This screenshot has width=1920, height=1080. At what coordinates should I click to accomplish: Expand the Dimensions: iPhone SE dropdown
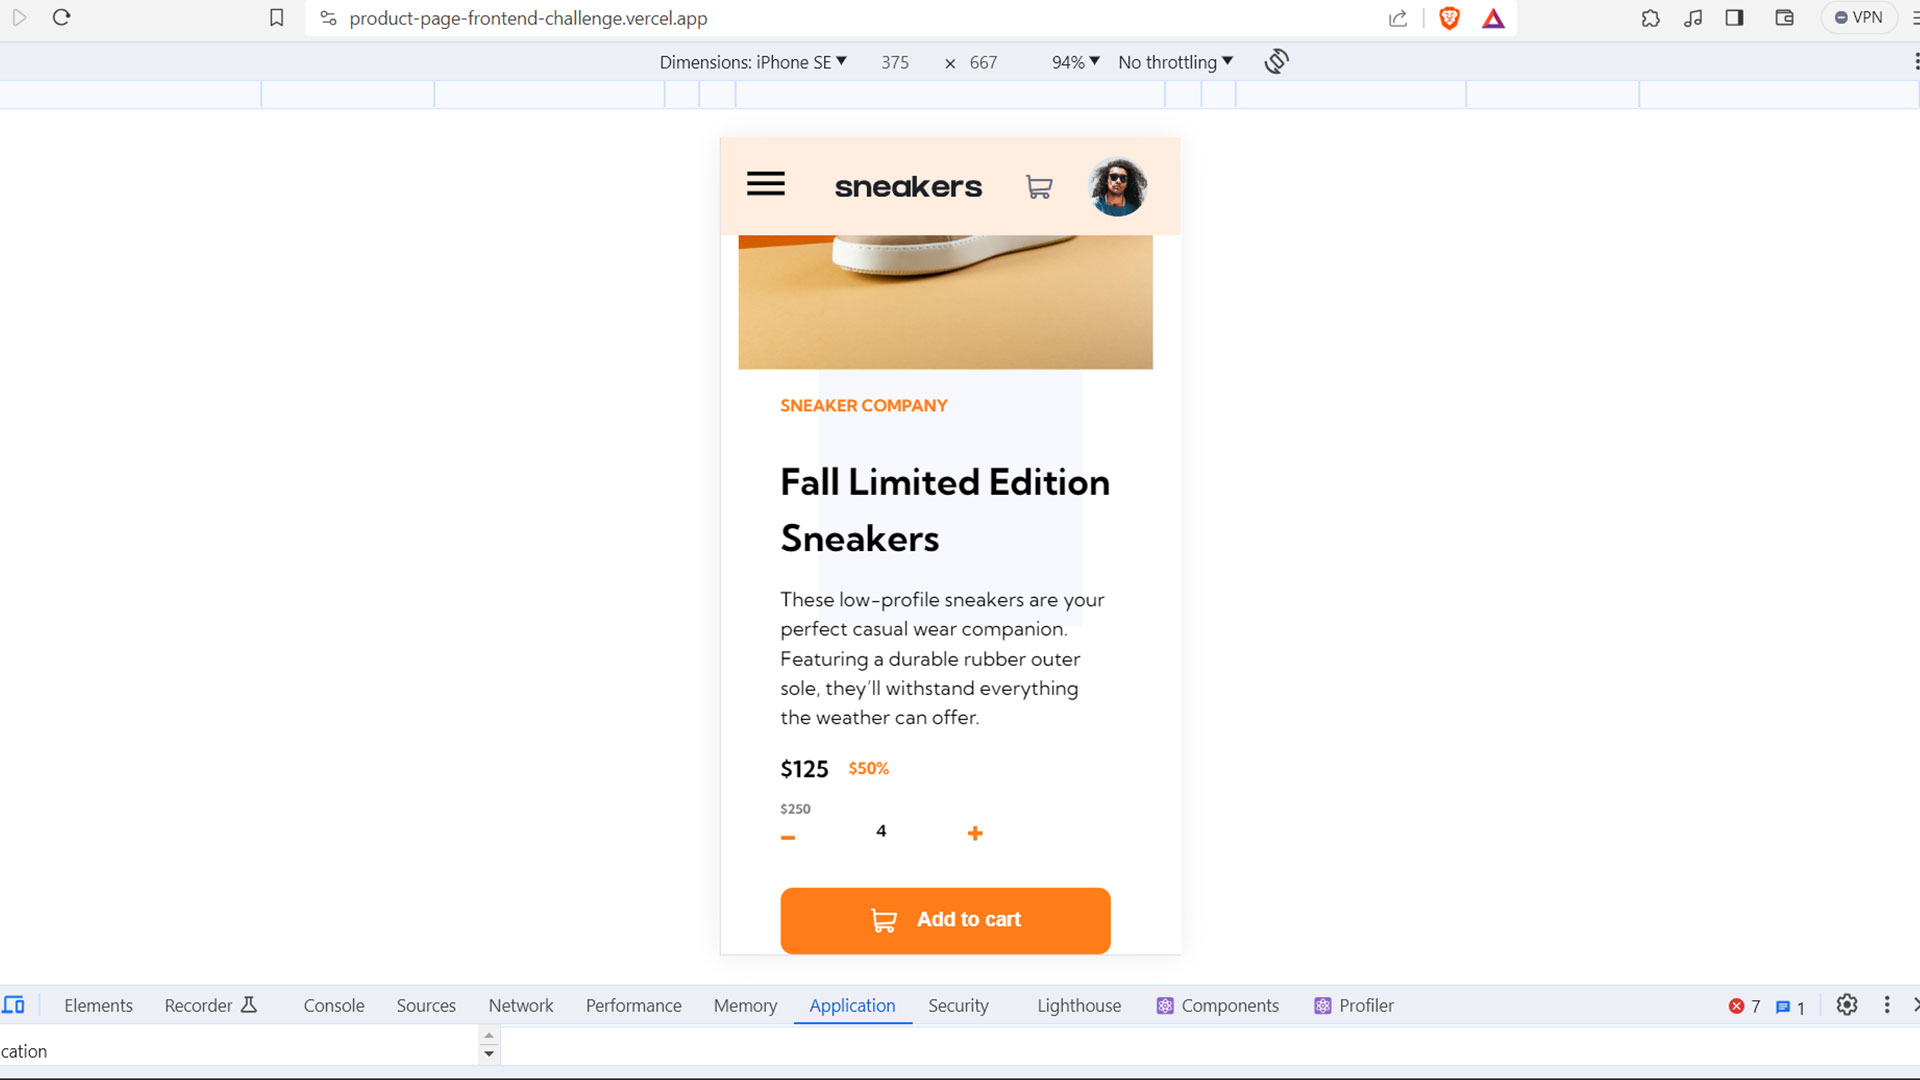coord(753,62)
